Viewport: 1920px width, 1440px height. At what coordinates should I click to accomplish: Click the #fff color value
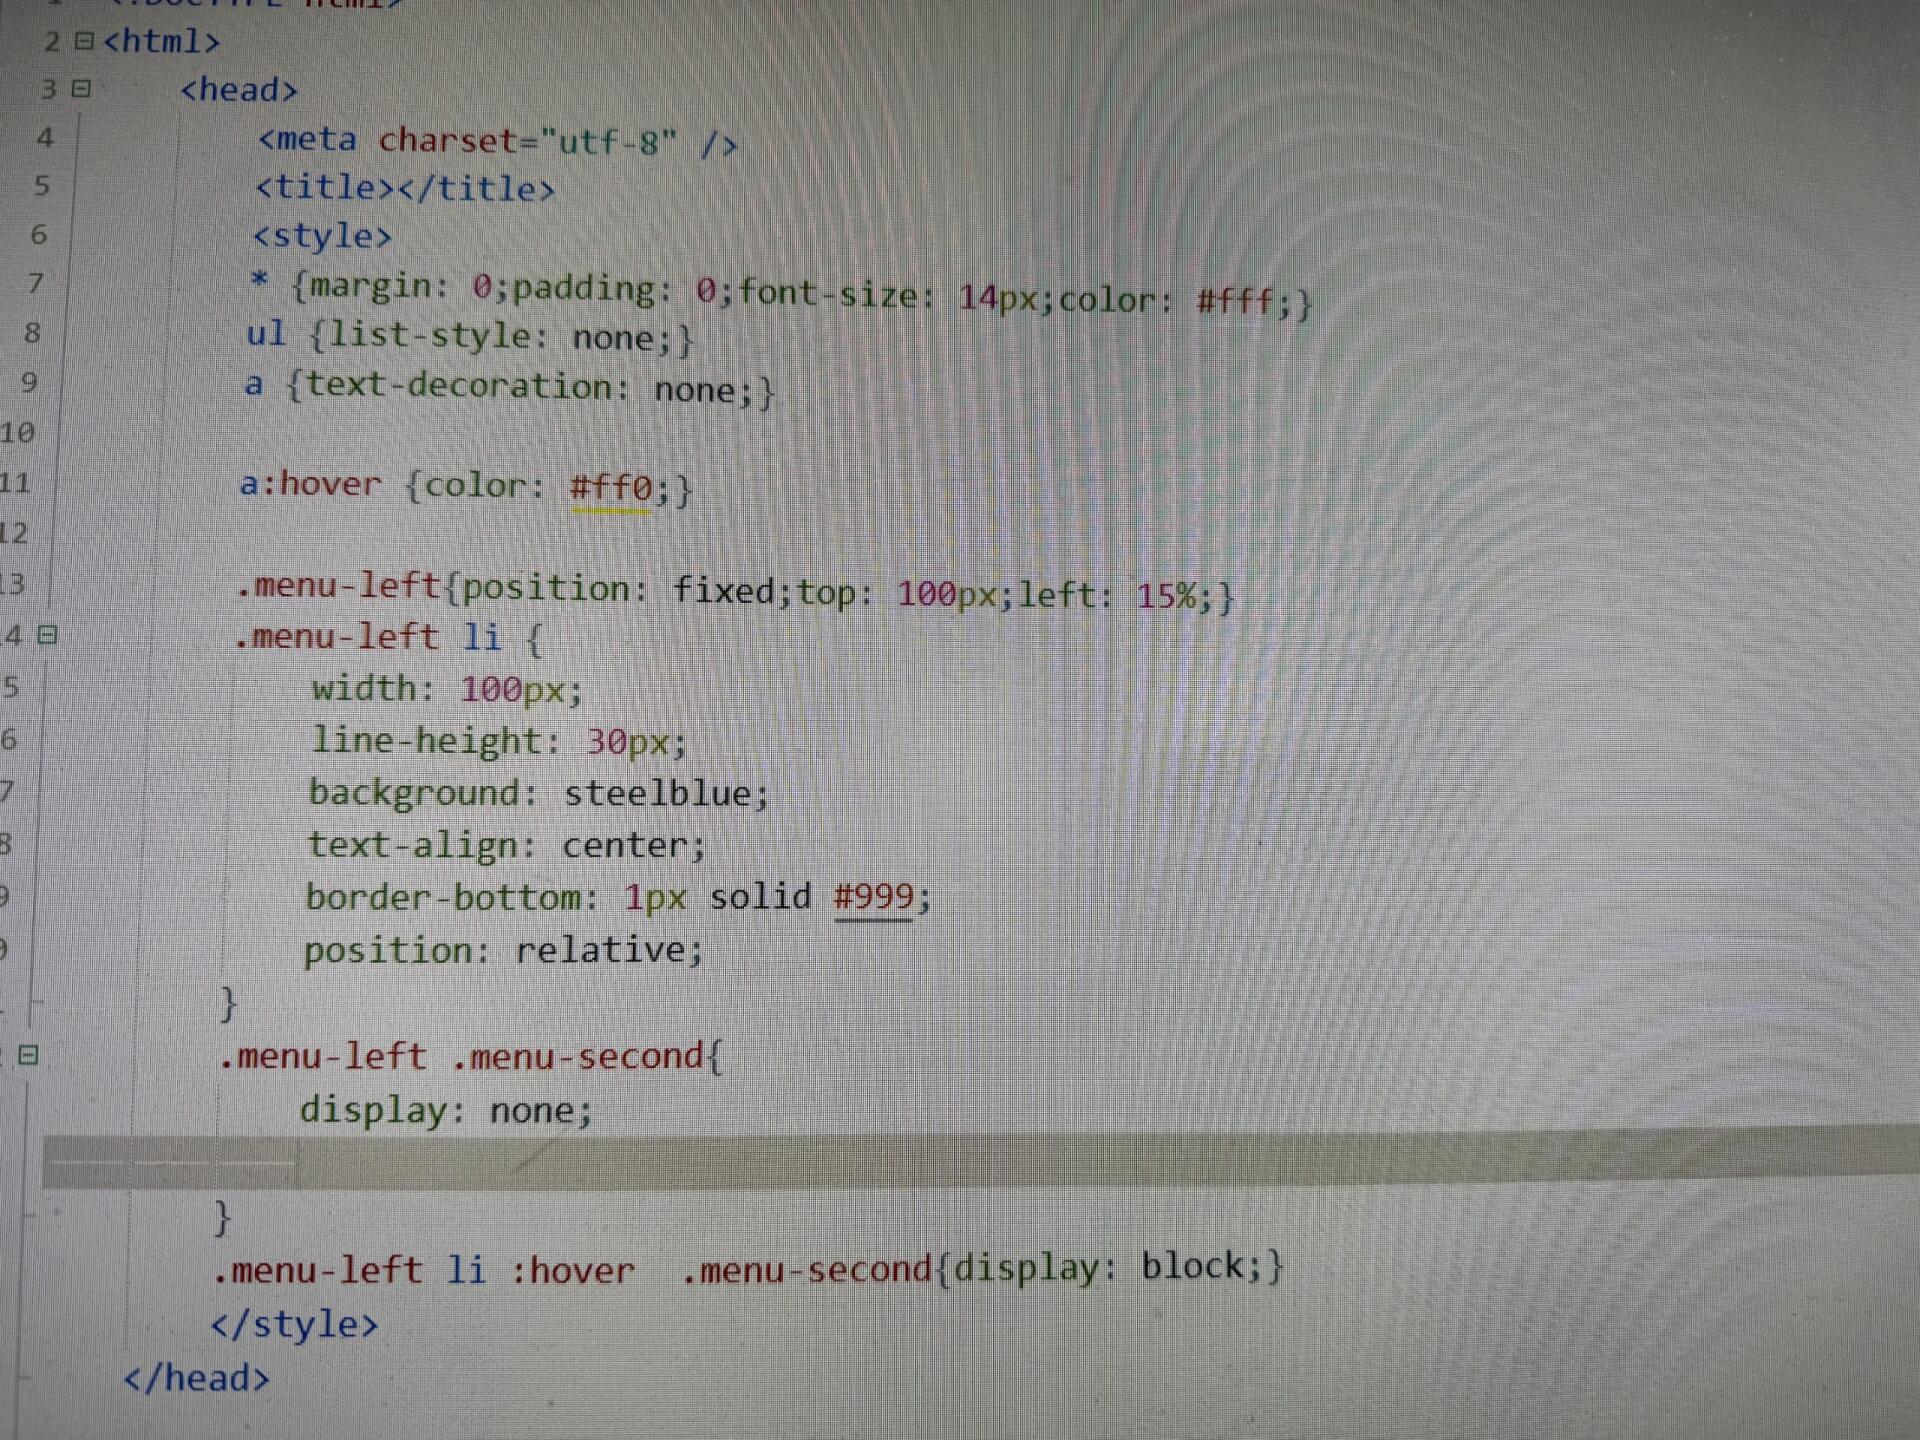pyautogui.click(x=1235, y=300)
